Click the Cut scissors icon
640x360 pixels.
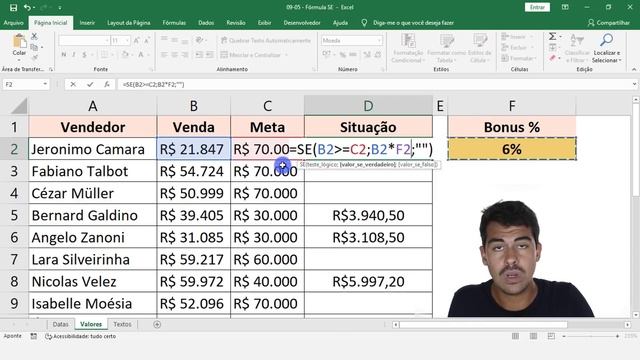coord(34,36)
